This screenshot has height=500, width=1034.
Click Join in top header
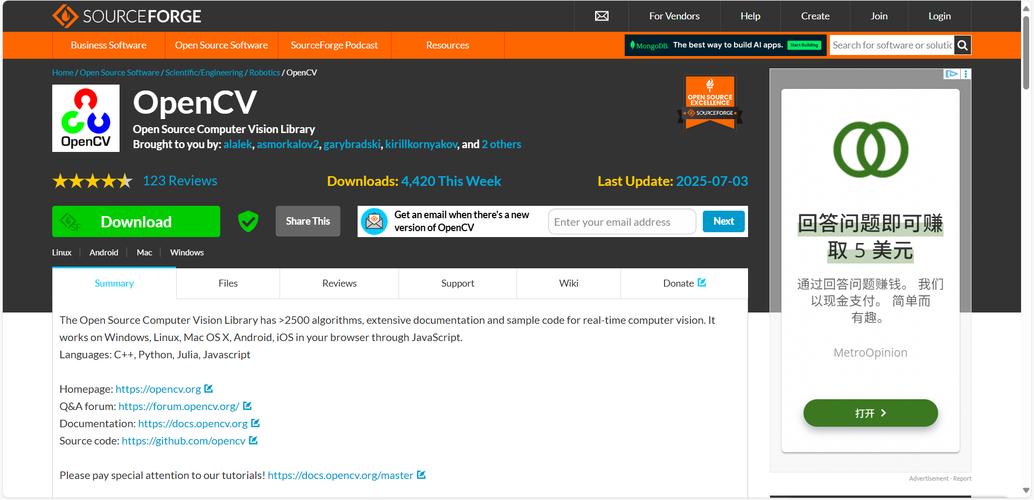[x=879, y=16]
